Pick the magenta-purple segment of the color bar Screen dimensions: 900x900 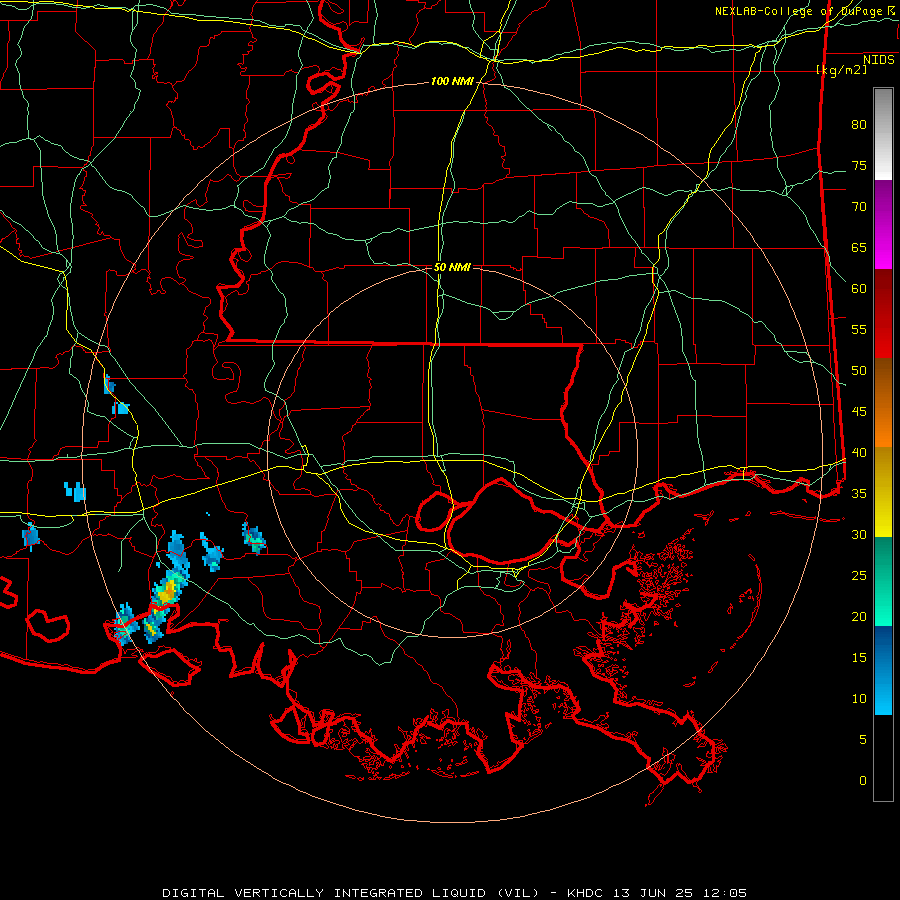pos(883,225)
